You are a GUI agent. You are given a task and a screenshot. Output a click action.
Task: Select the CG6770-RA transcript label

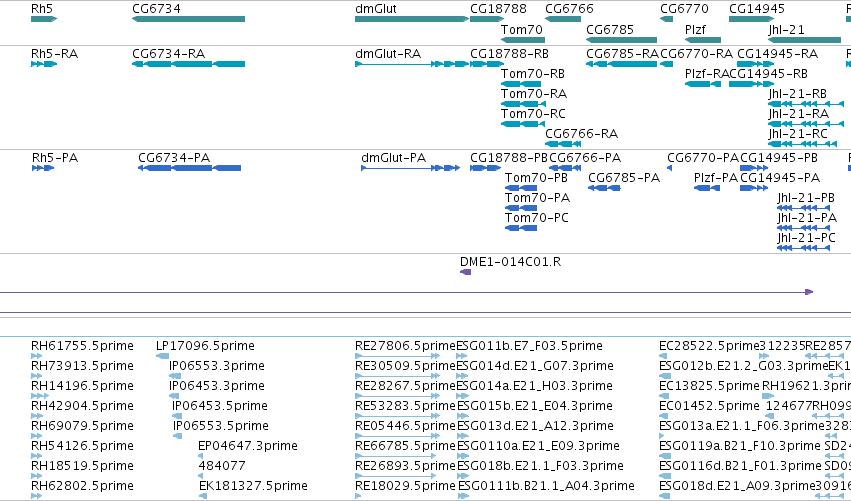pyautogui.click(x=696, y=54)
